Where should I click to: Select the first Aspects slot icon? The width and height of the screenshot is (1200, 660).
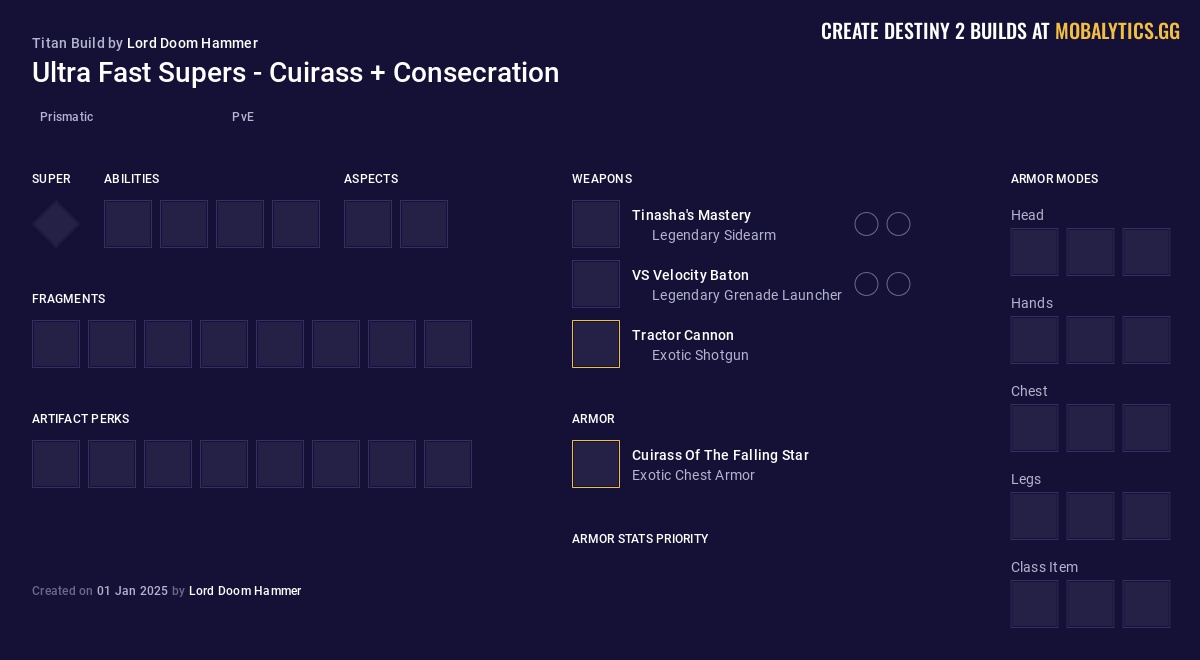(x=368, y=224)
